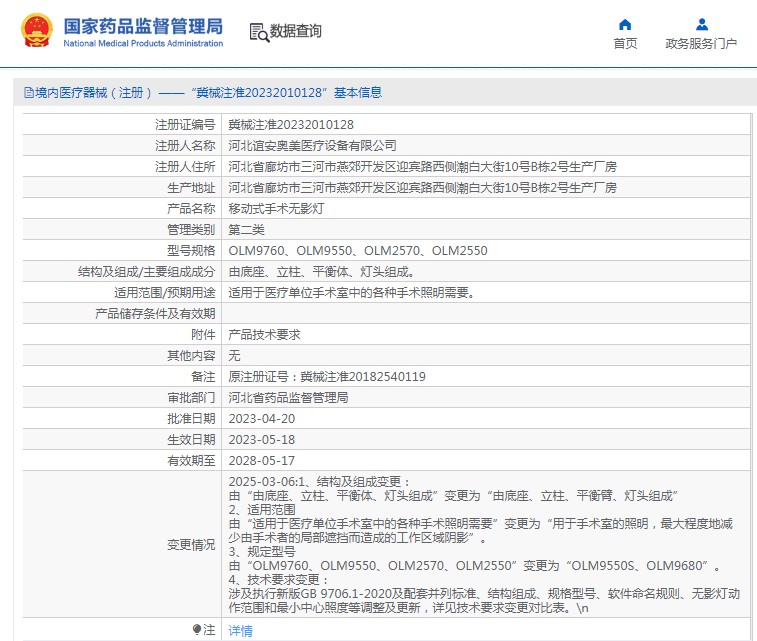Click 产品技术要求 attachment value
Image resolution: width=757 pixels, height=641 pixels.
point(265,335)
